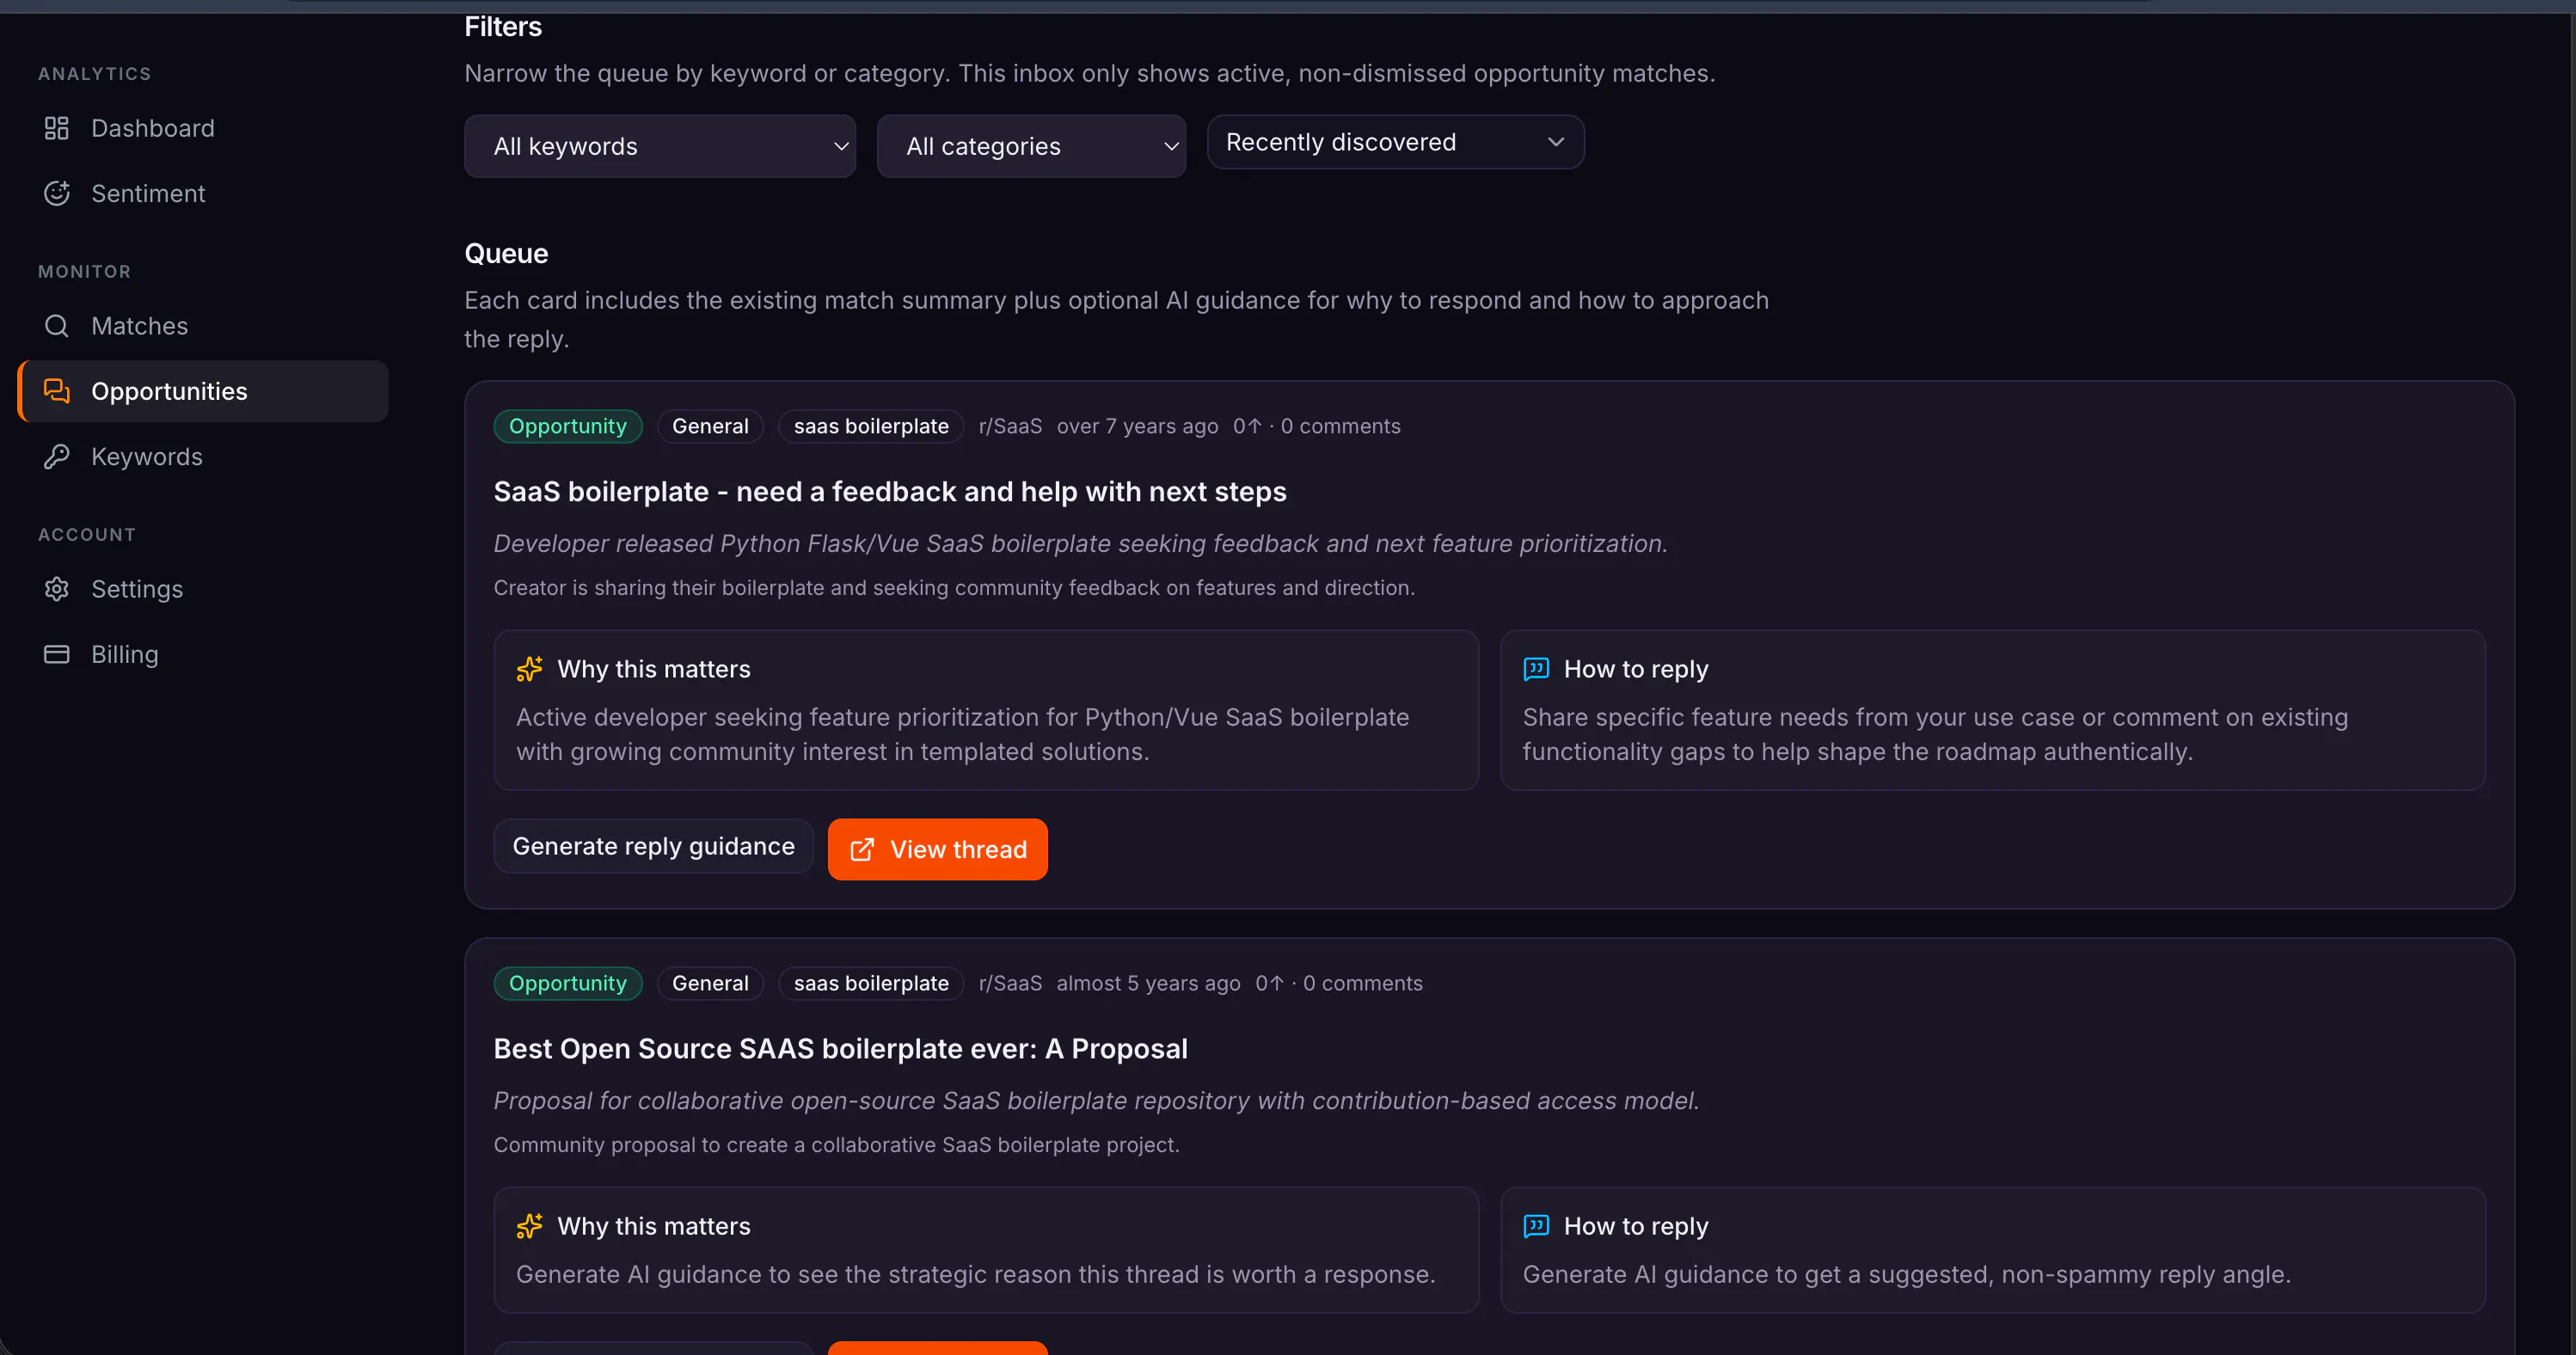The image size is (2576, 1355).
Task: Click sparkle icon in first card's Why this matters
Action: 529,669
